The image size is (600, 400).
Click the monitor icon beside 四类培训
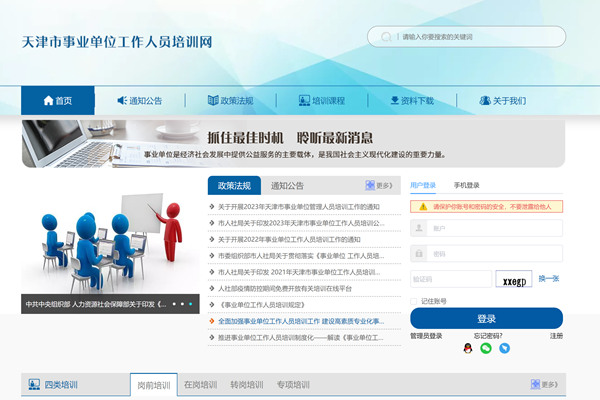click(x=34, y=384)
